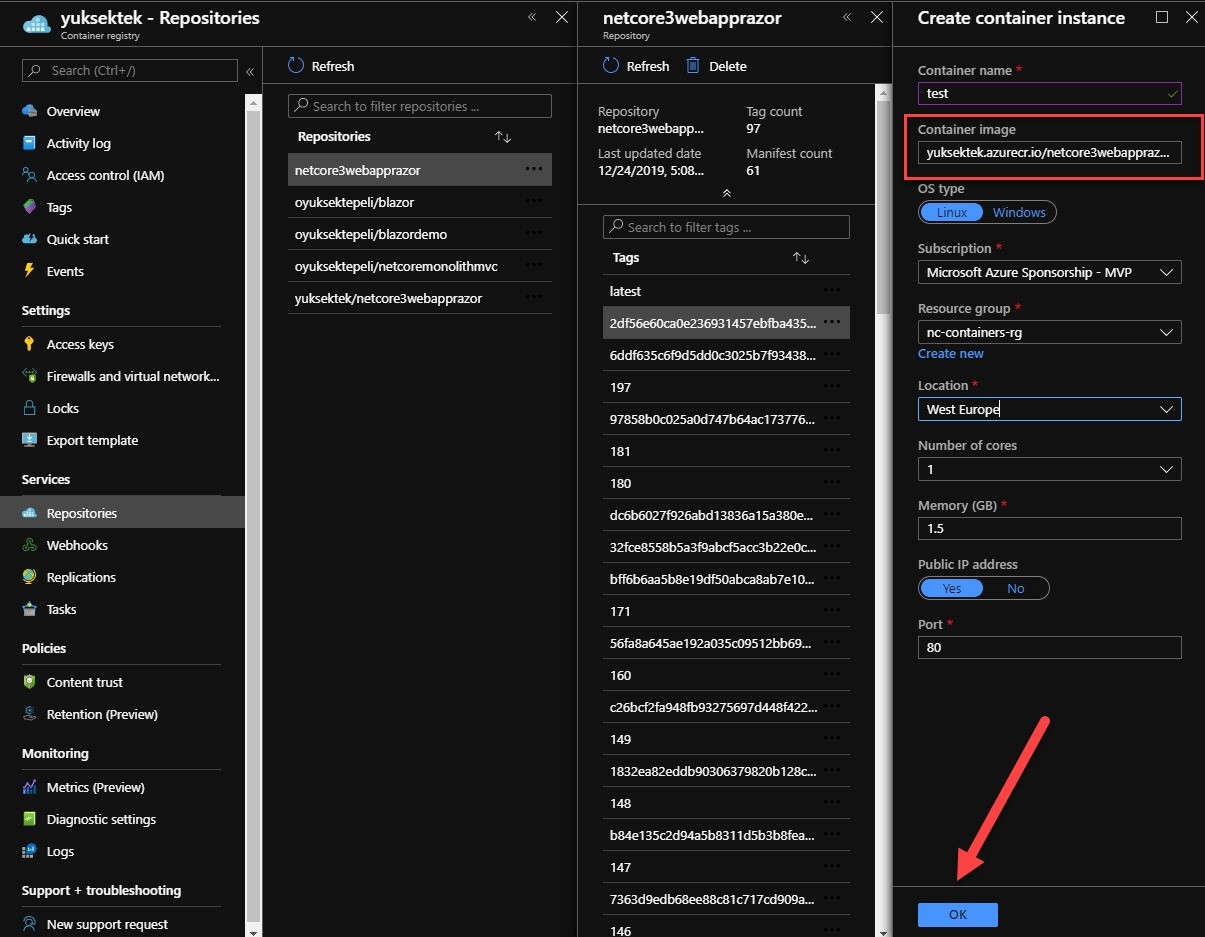This screenshot has height=937, width=1205.
Task: Click the New support request icon
Action: [29, 924]
